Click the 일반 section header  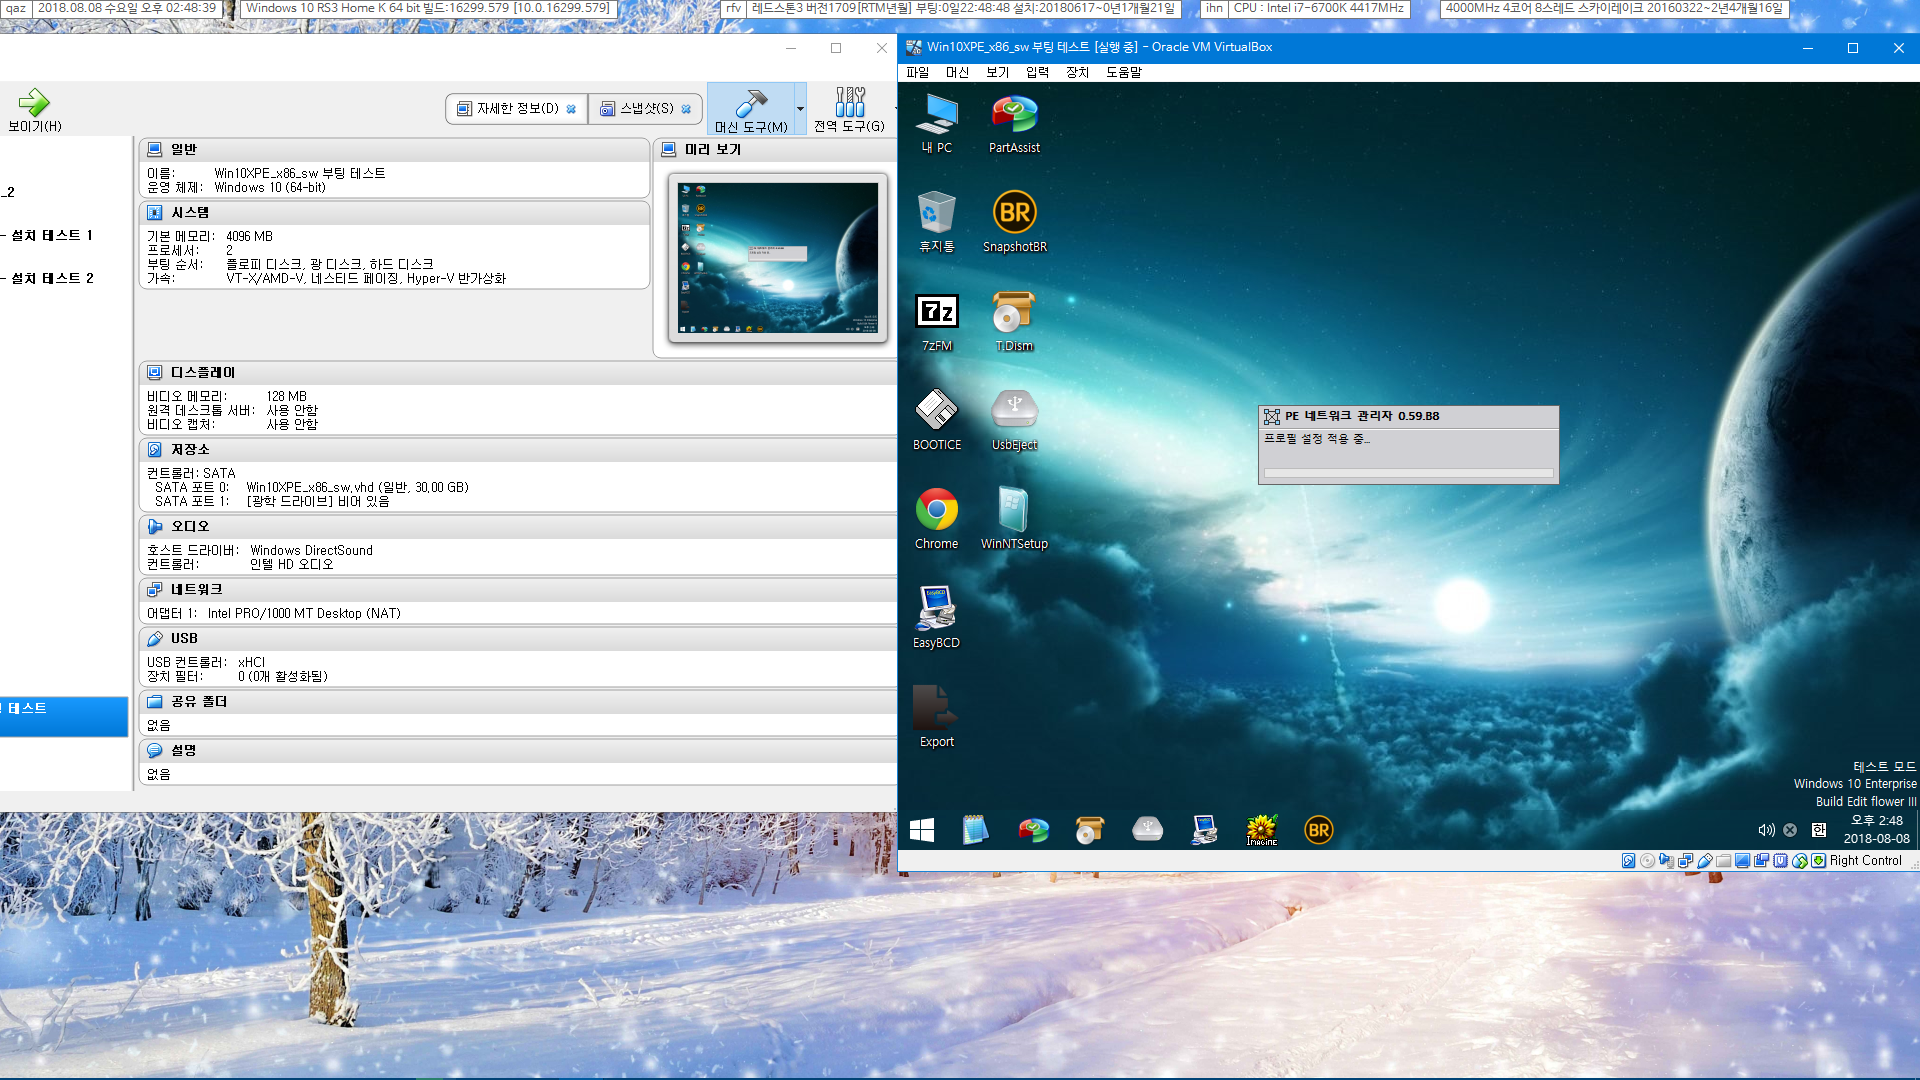pyautogui.click(x=394, y=149)
